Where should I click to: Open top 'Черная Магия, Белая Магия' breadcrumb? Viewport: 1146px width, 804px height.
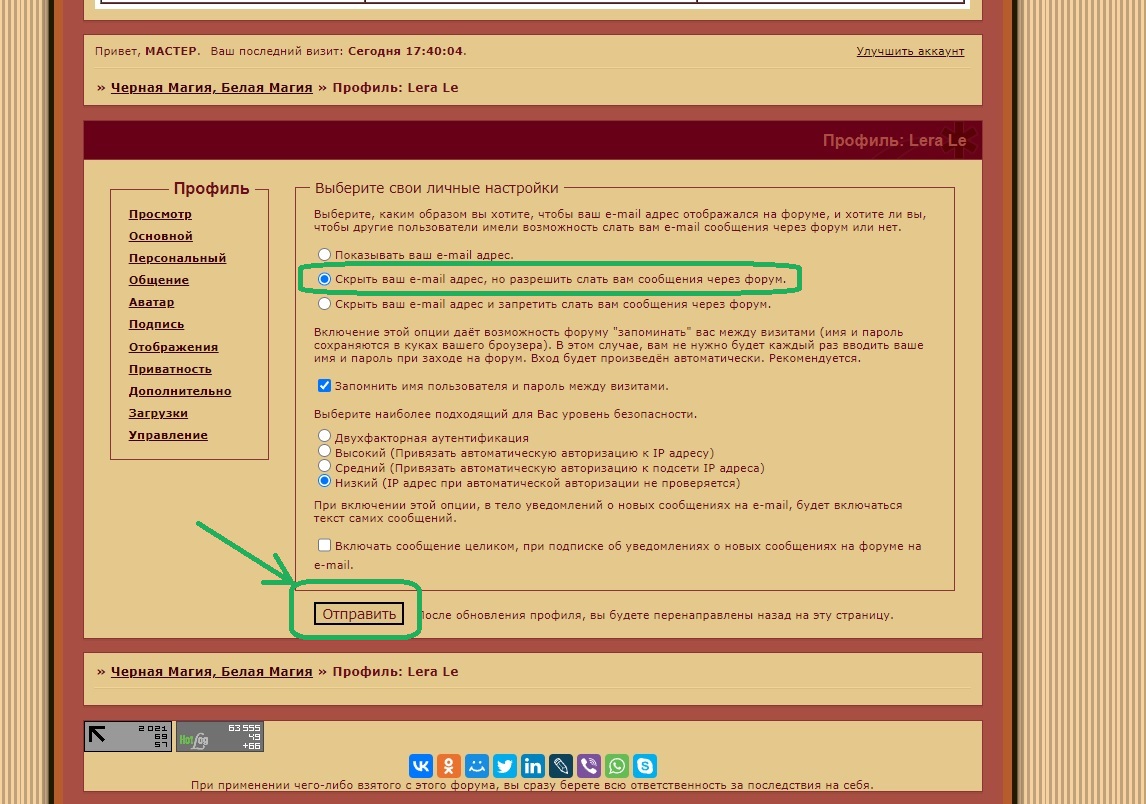click(x=211, y=88)
